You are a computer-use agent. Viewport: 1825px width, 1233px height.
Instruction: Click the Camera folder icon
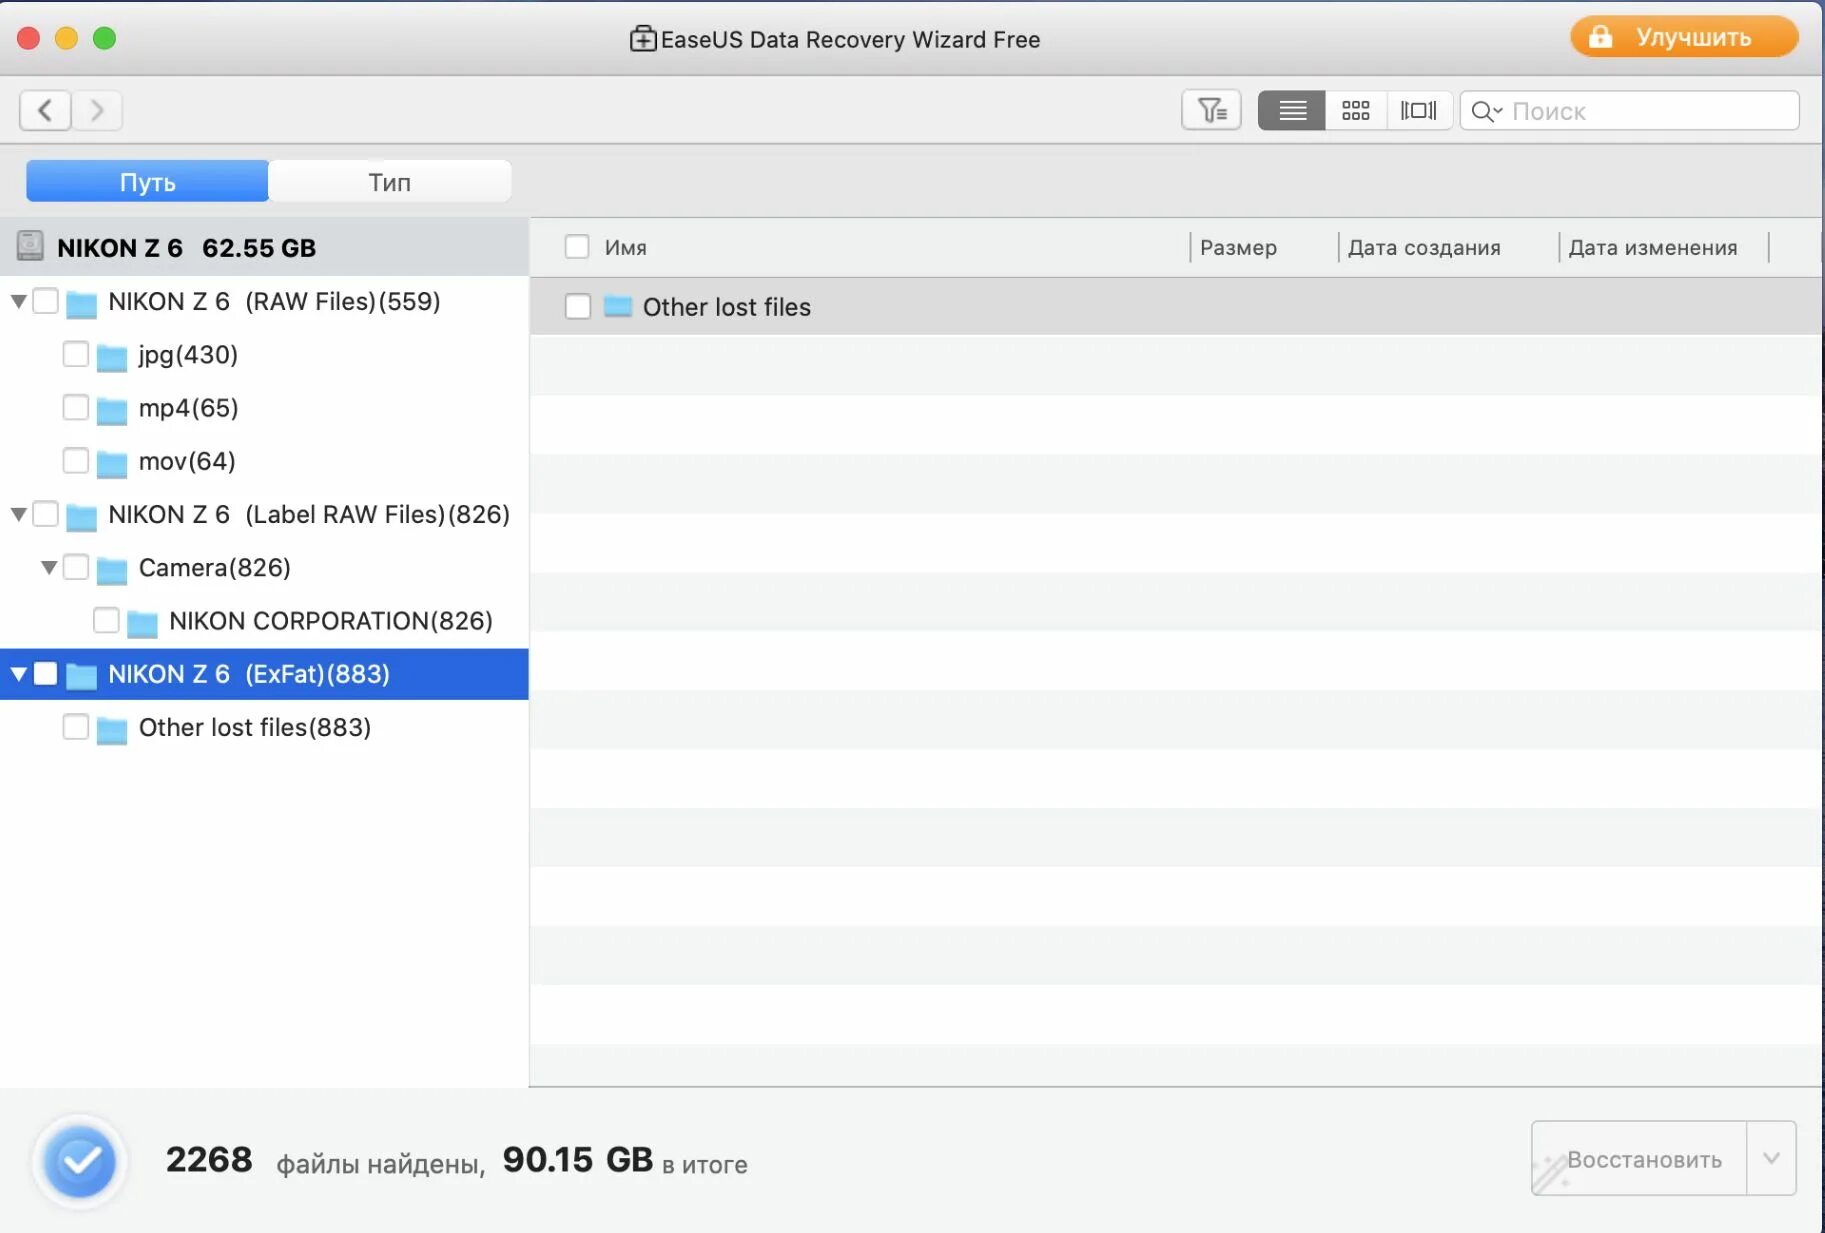pos(112,569)
